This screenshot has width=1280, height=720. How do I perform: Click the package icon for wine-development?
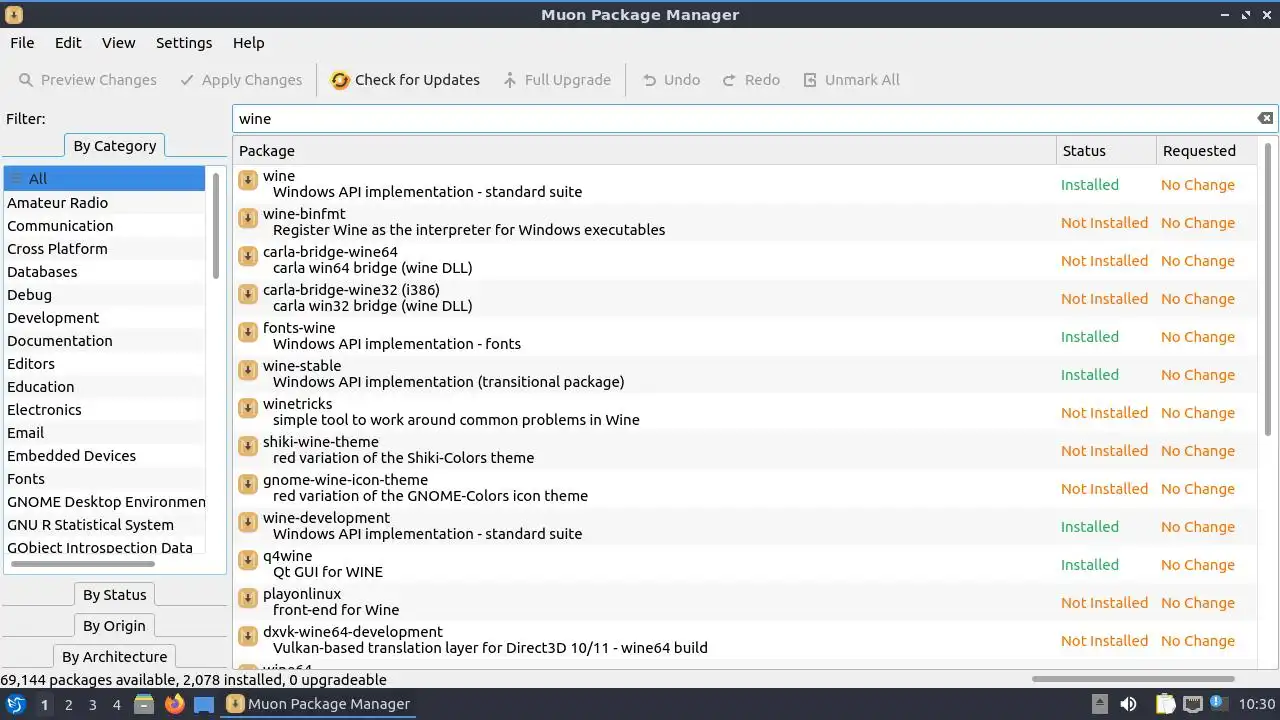[248, 523]
